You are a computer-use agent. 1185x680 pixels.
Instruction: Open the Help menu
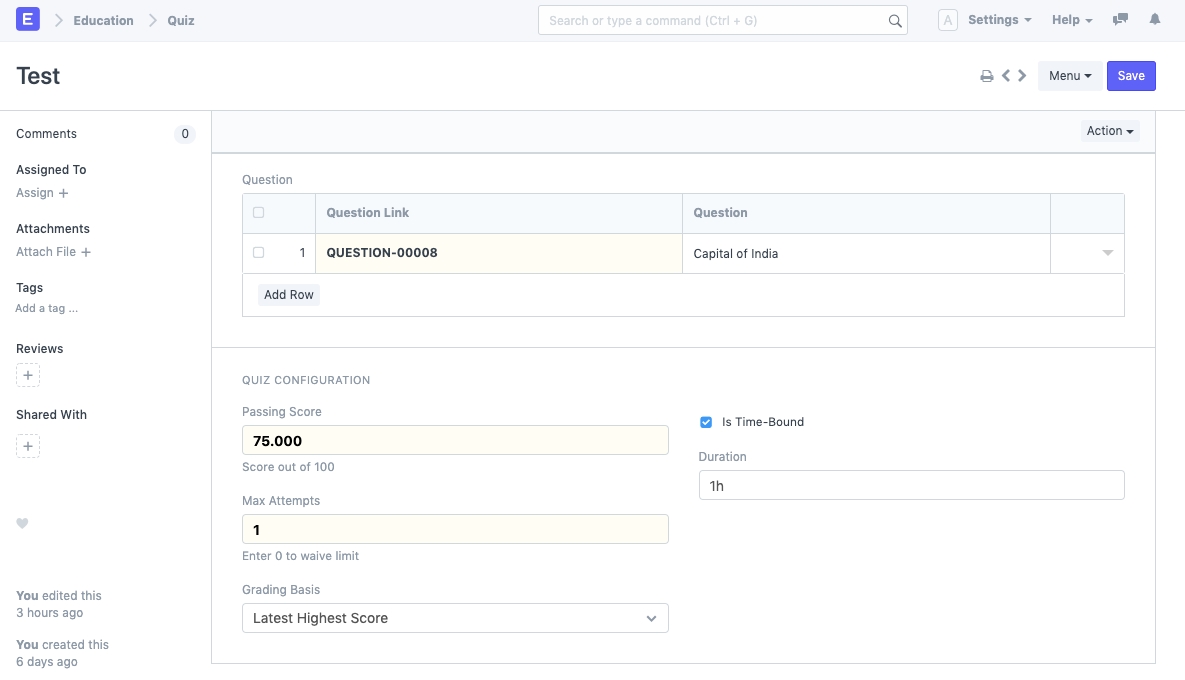pyautogui.click(x=1072, y=20)
